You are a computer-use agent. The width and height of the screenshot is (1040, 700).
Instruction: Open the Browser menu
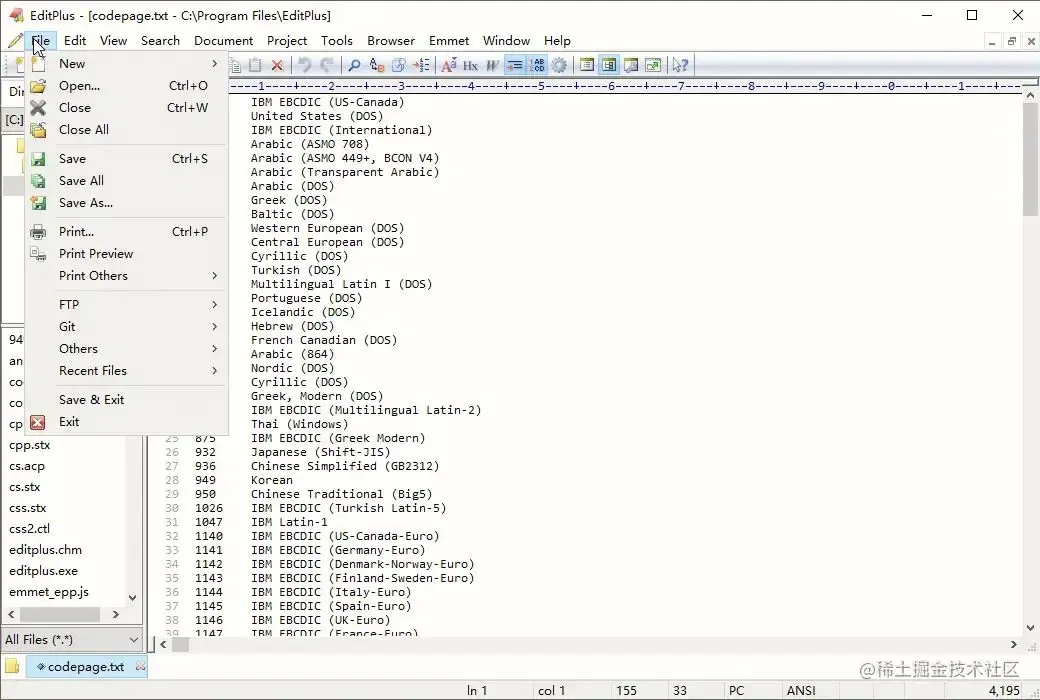coord(391,40)
